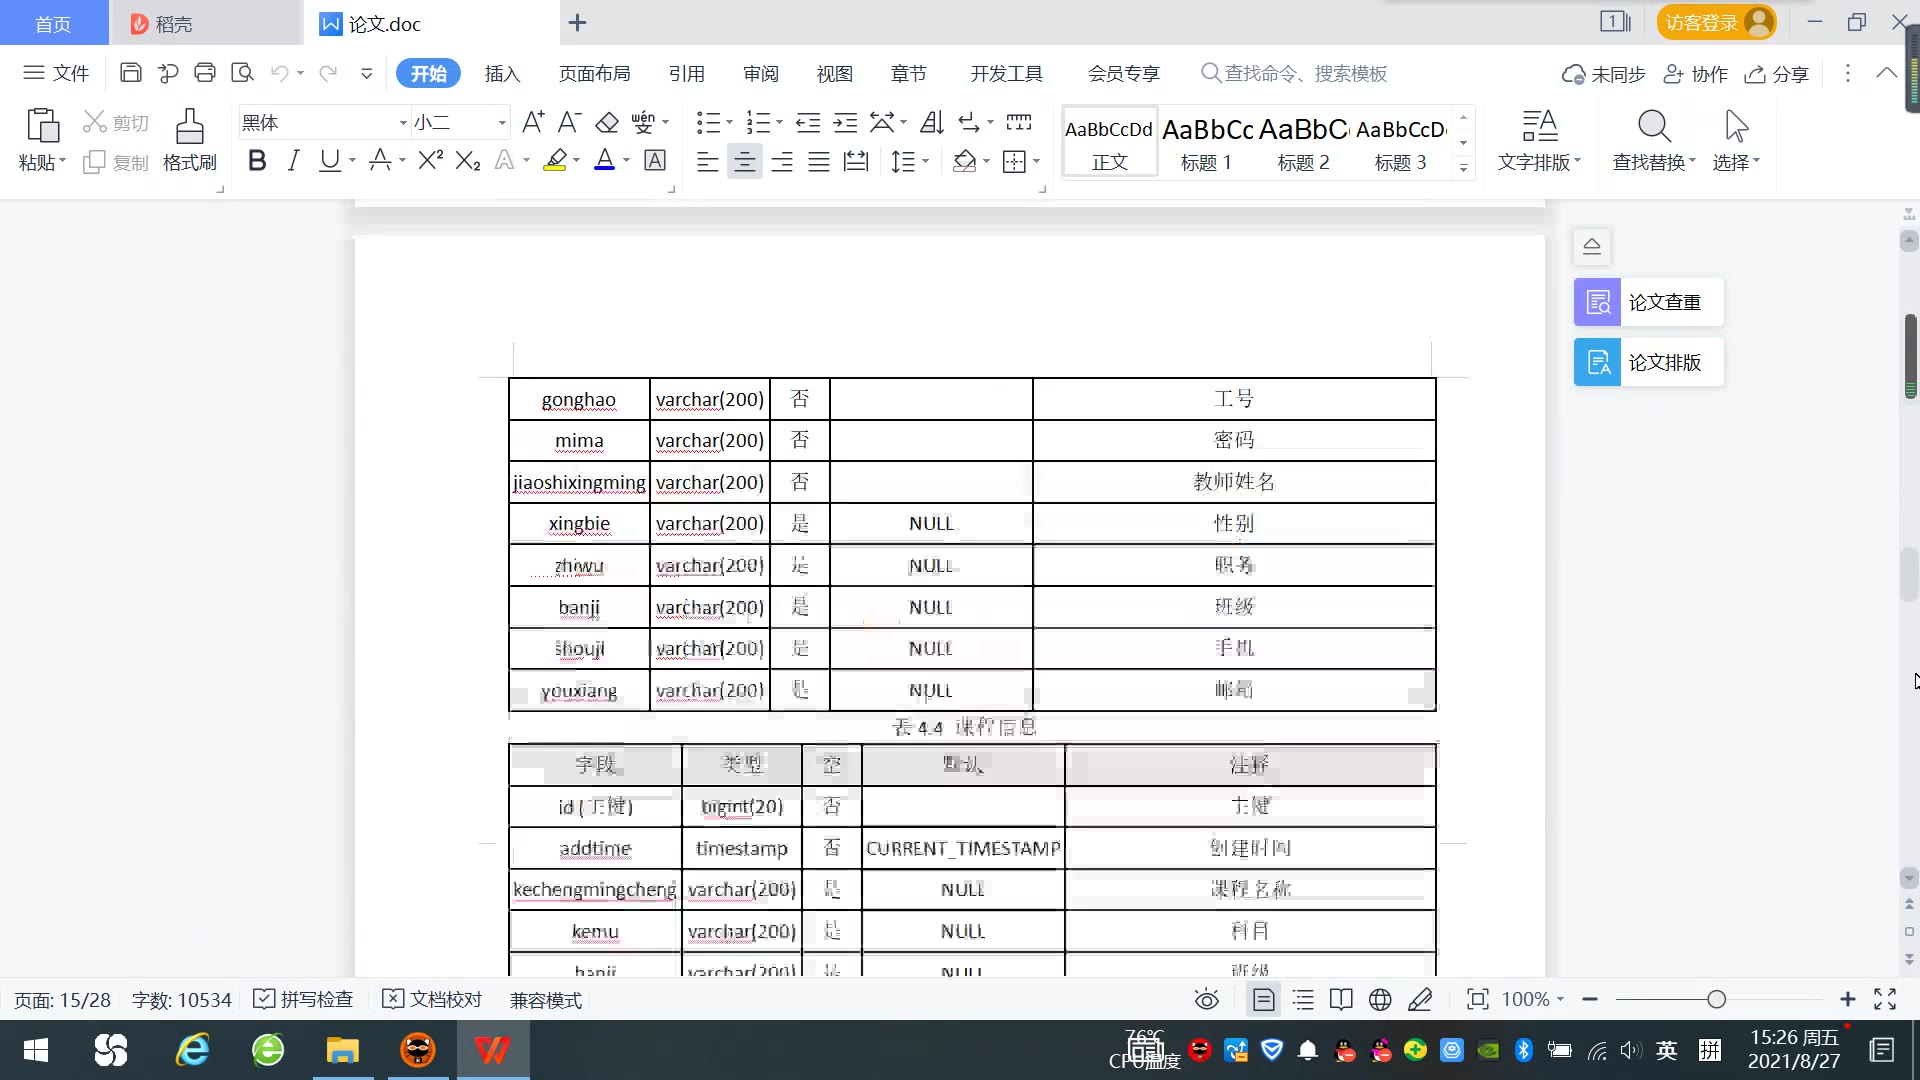1920x1080 pixels.
Task: Toggle page layout view icon
Action: pyautogui.click(x=1264, y=999)
